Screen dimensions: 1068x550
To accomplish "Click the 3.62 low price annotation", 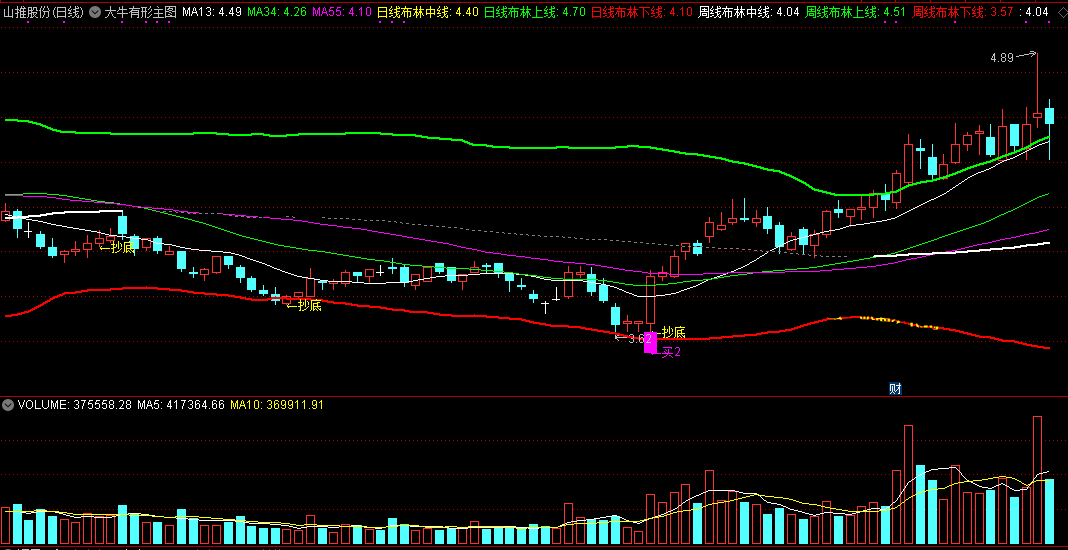I will point(640,339).
